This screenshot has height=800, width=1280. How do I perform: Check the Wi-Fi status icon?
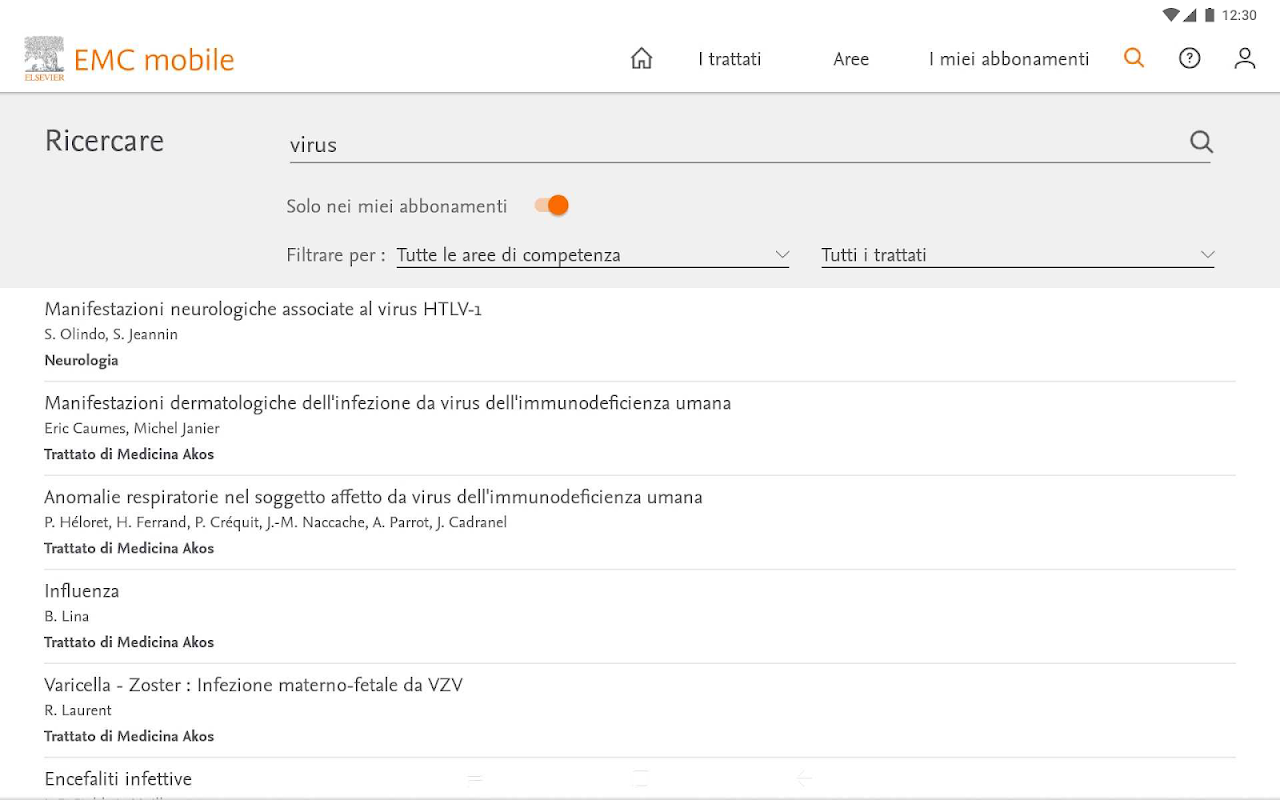click(1170, 15)
